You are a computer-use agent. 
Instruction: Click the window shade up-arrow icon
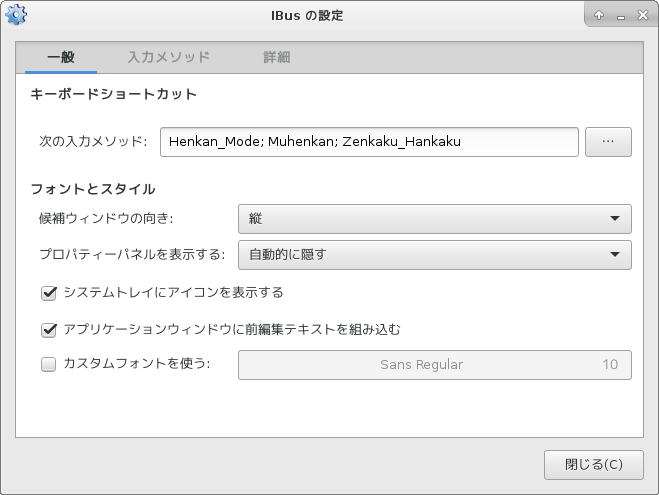pos(599,16)
